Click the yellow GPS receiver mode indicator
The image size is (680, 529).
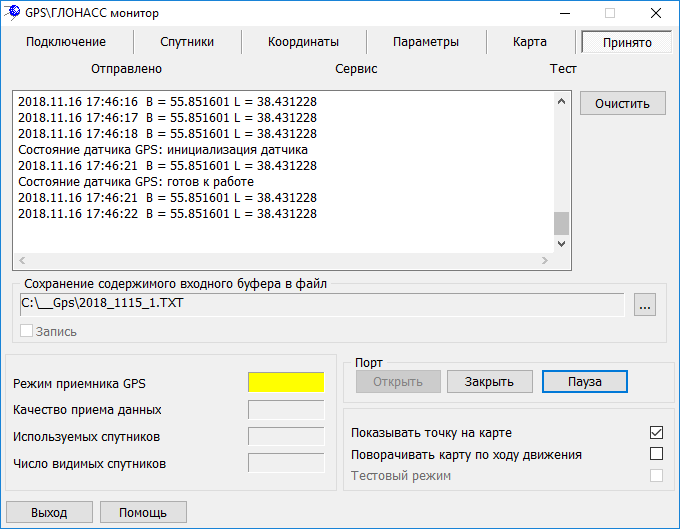point(286,382)
